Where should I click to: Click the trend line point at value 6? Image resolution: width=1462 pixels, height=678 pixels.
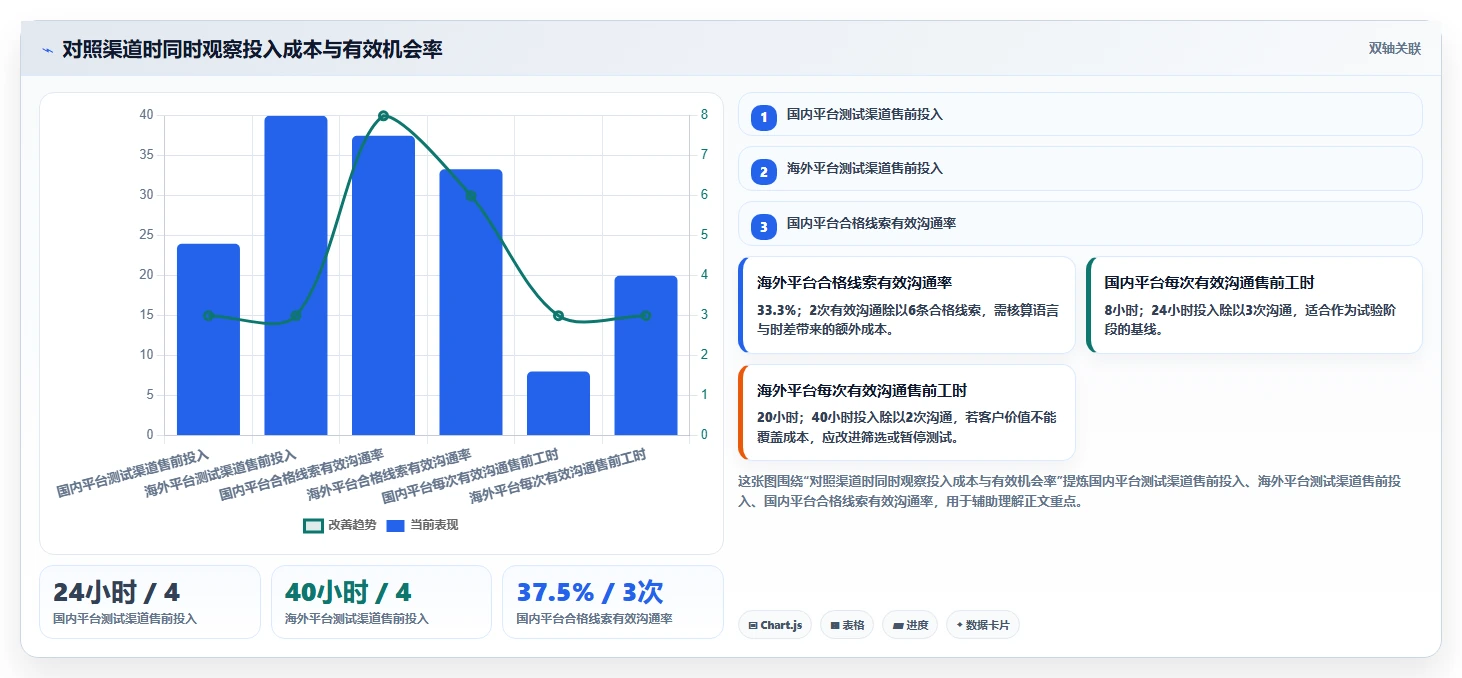[x=471, y=196]
